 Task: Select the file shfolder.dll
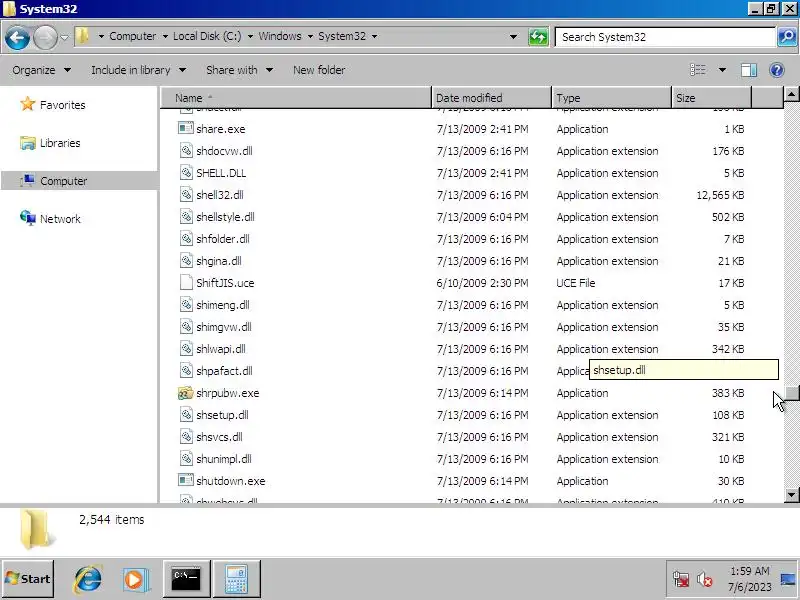coord(222,239)
